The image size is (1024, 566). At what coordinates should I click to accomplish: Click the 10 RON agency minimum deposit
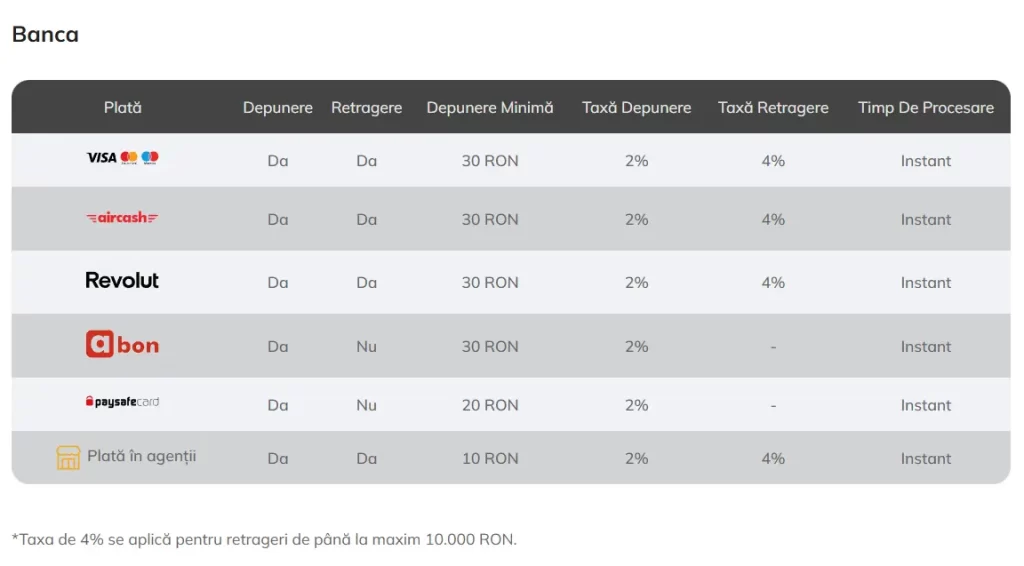[x=490, y=459]
